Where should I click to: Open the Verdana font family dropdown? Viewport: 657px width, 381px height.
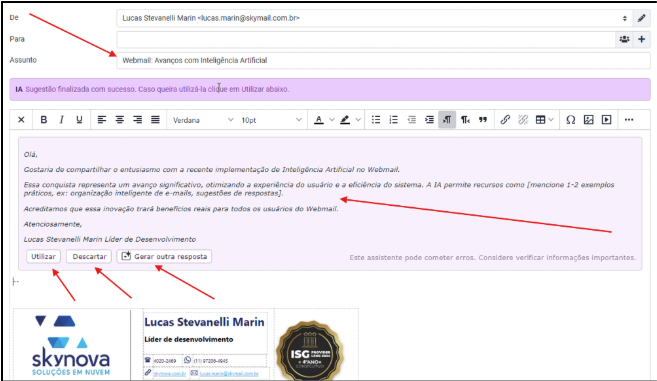click(203, 120)
